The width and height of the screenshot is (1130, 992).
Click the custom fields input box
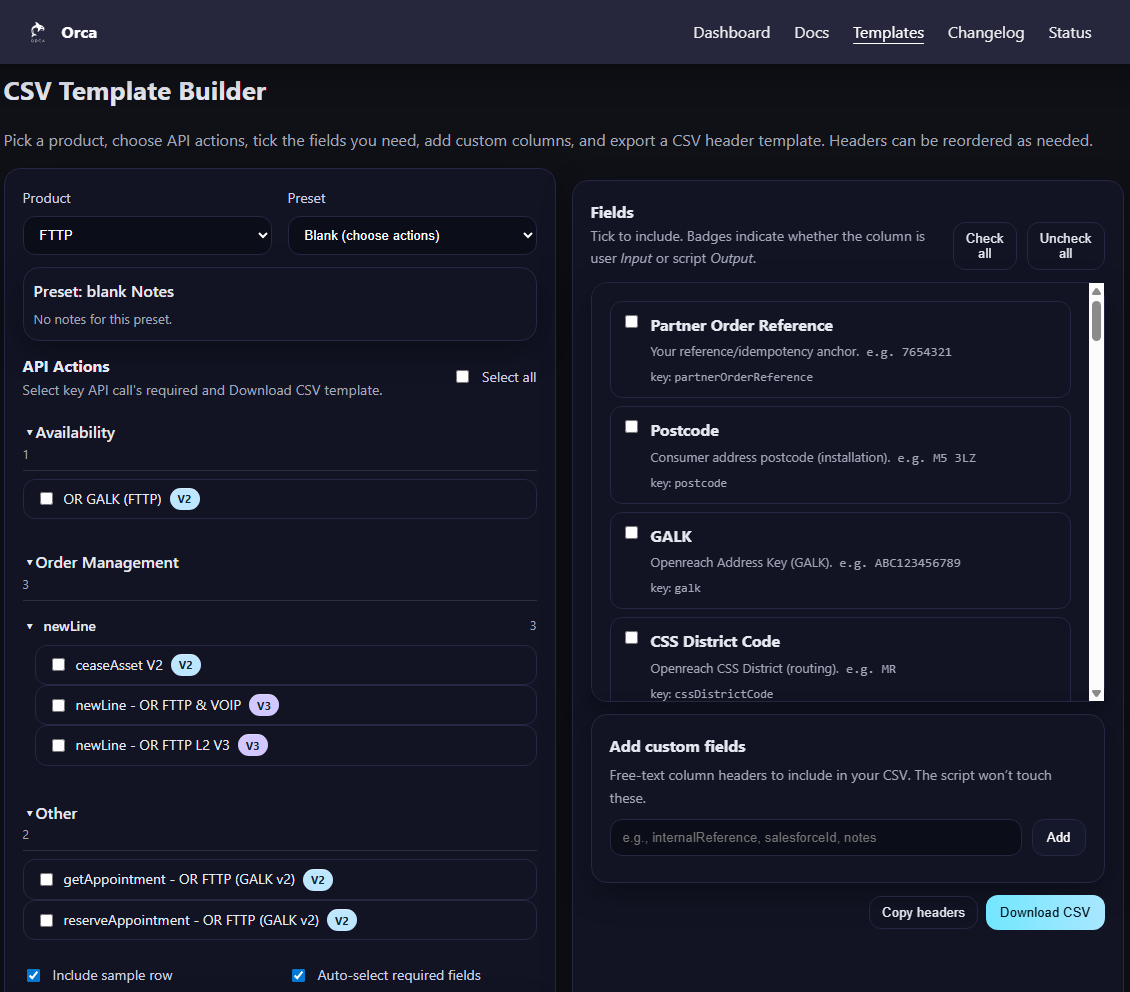pos(815,837)
